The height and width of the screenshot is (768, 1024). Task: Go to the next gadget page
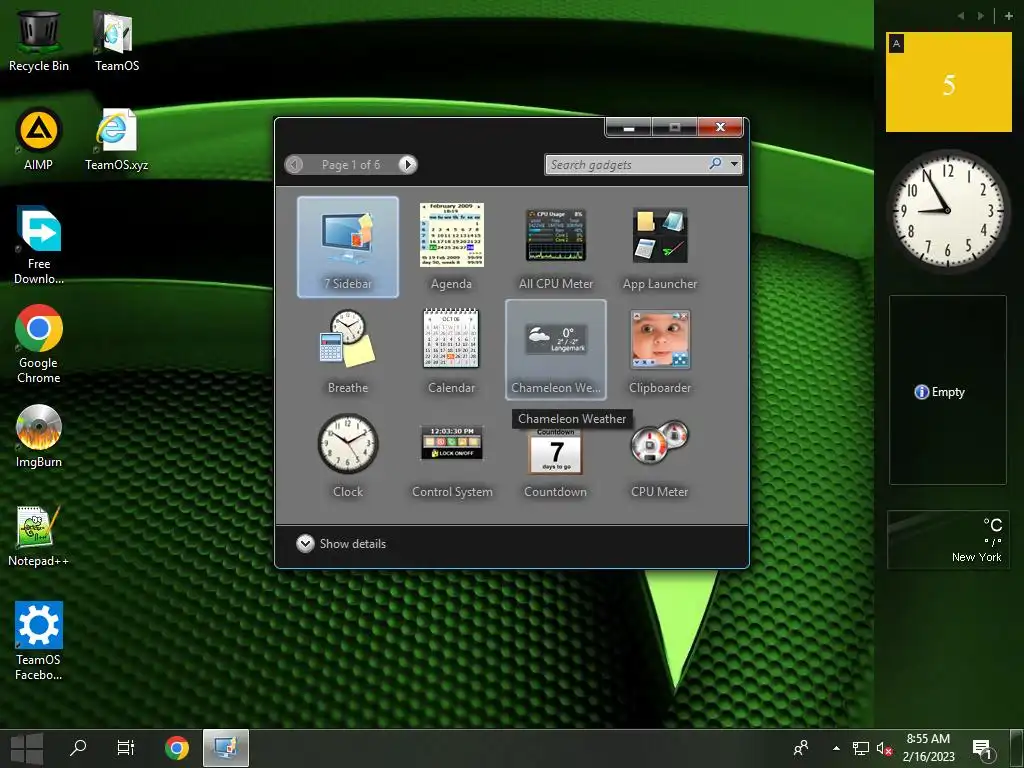408,165
